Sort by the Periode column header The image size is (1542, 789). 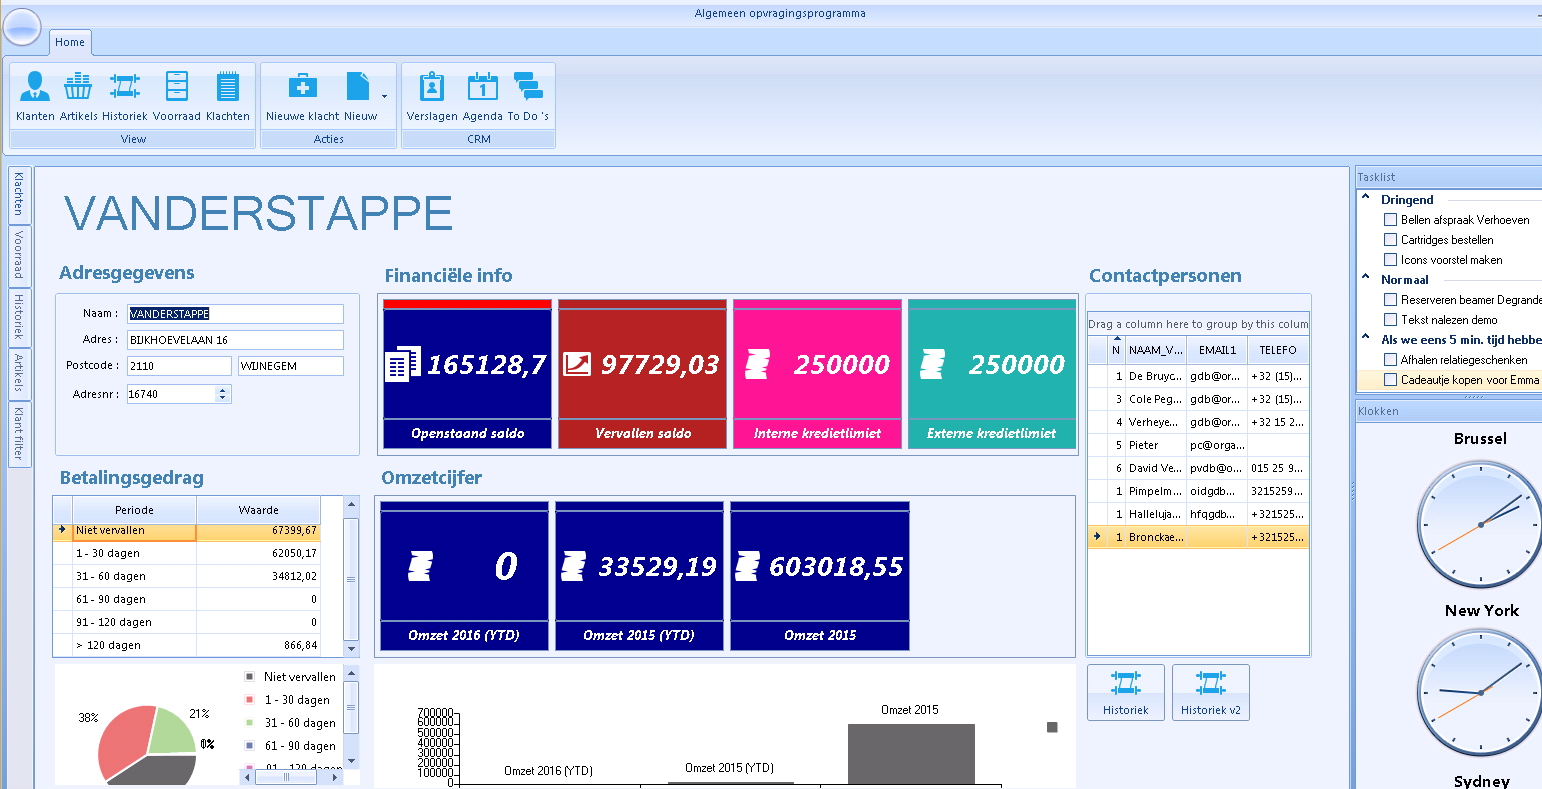[134, 509]
